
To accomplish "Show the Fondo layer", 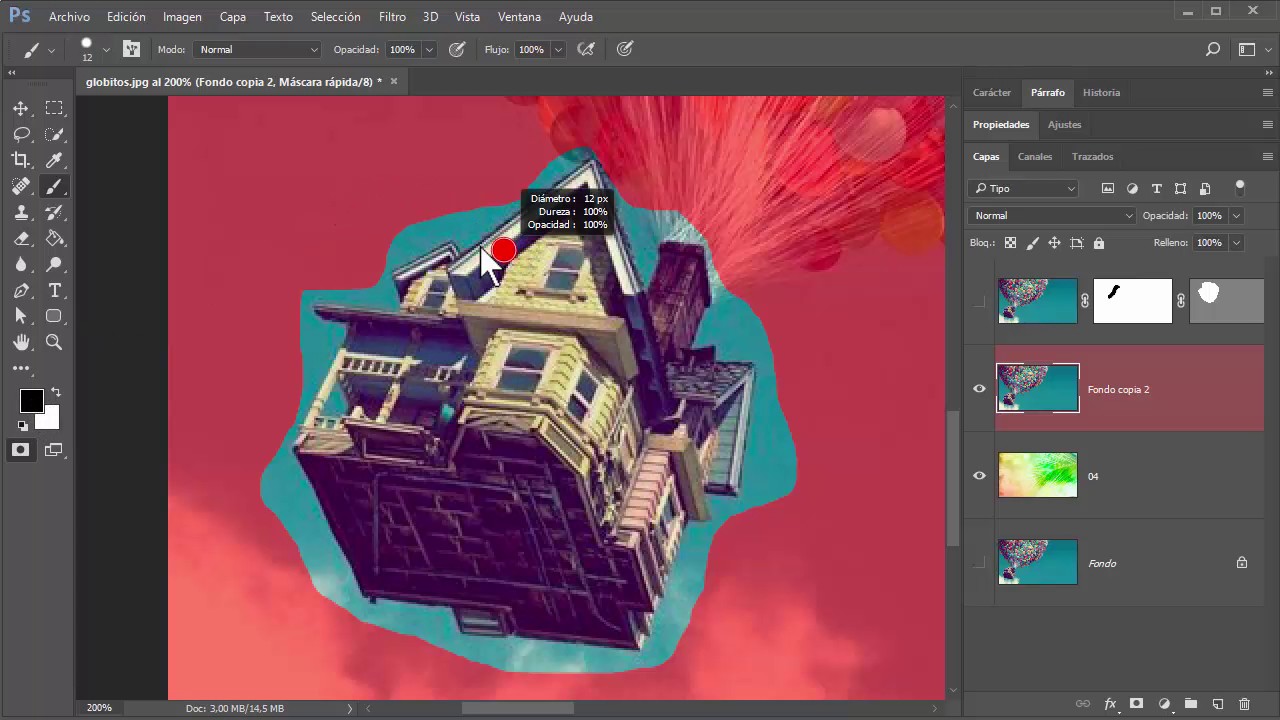I will (x=979, y=563).
